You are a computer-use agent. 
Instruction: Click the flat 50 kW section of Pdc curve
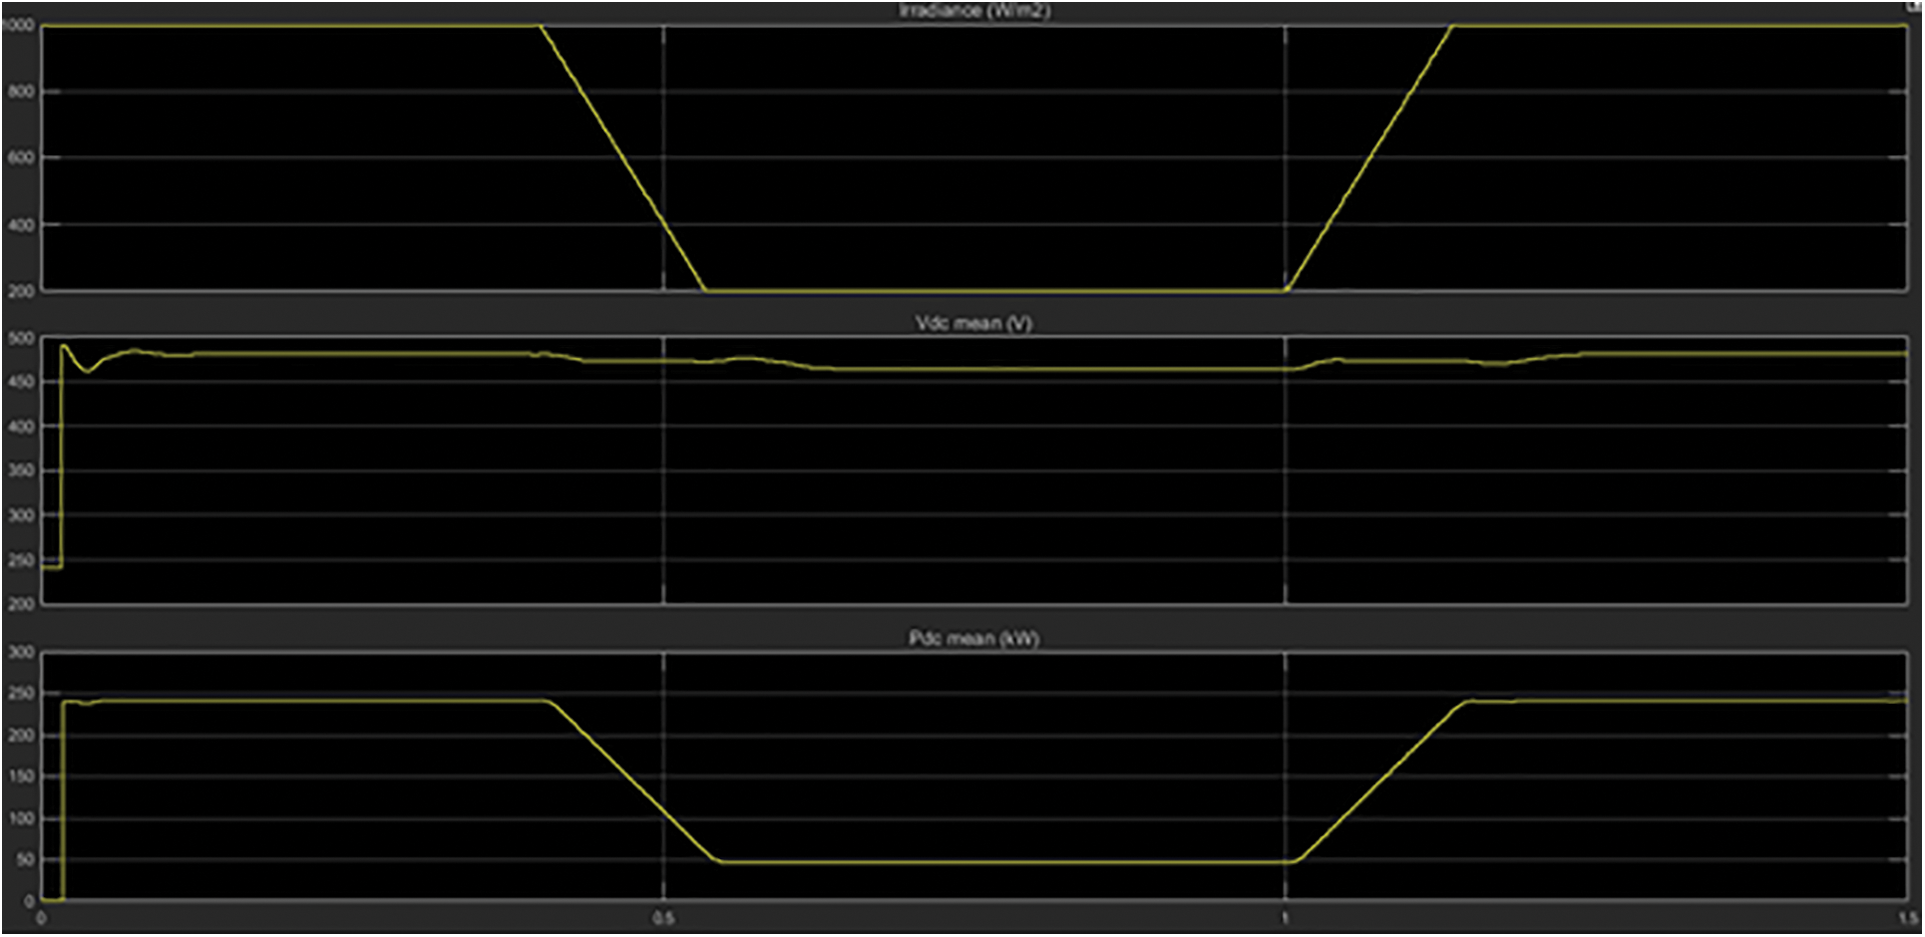(1000, 862)
